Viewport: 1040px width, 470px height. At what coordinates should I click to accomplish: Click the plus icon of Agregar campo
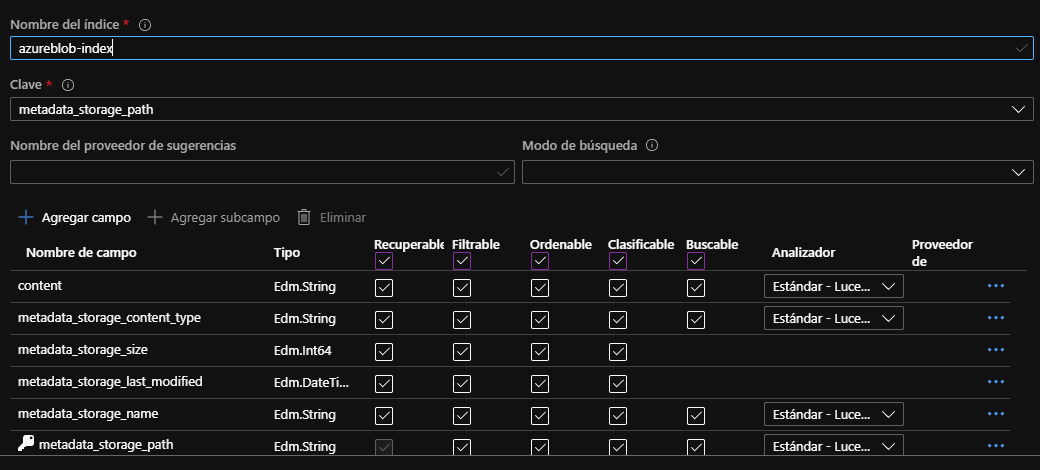(x=25, y=217)
